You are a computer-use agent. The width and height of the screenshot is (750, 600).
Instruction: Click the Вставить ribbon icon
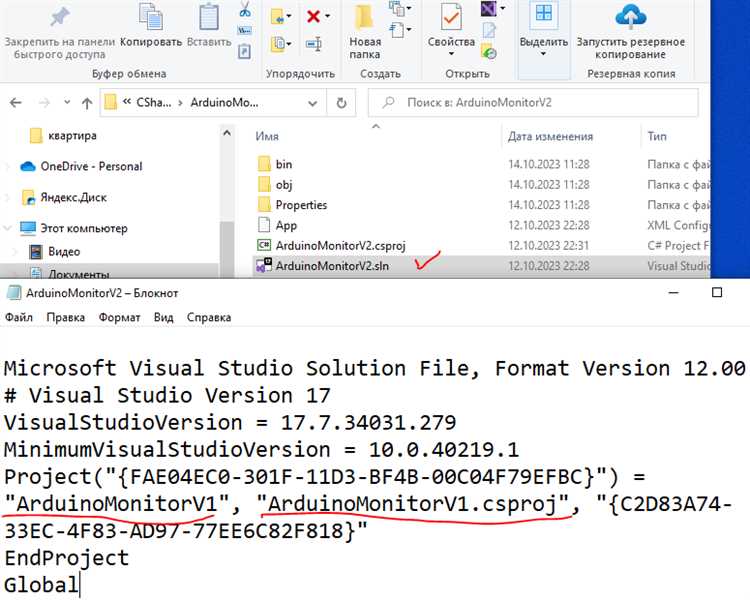pyautogui.click(x=209, y=17)
